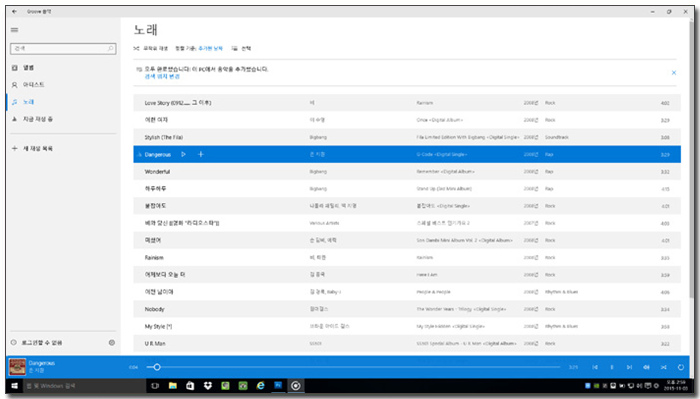The image size is (700, 399).
Task: Click the Windows taskbar search box
Action: pos(84,386)
